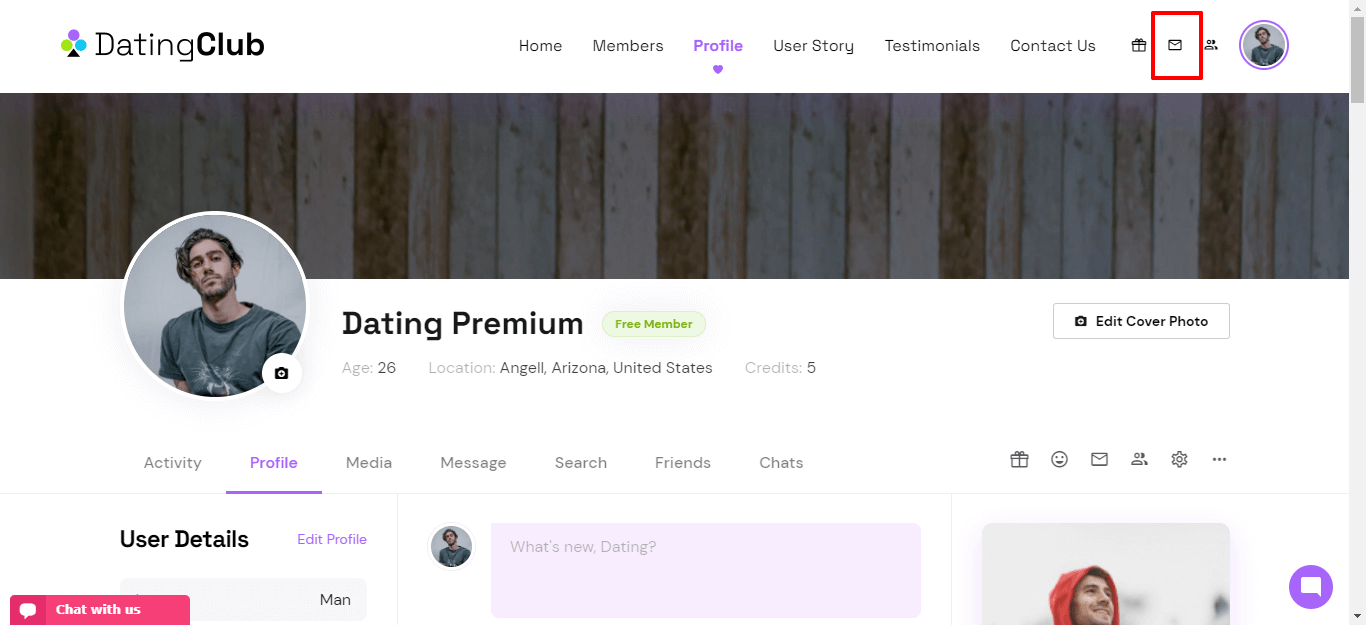The width and height of the screenshot is (1366, 625).
Task: Click the Edit Profile link
Action: (x=332, y=539)
